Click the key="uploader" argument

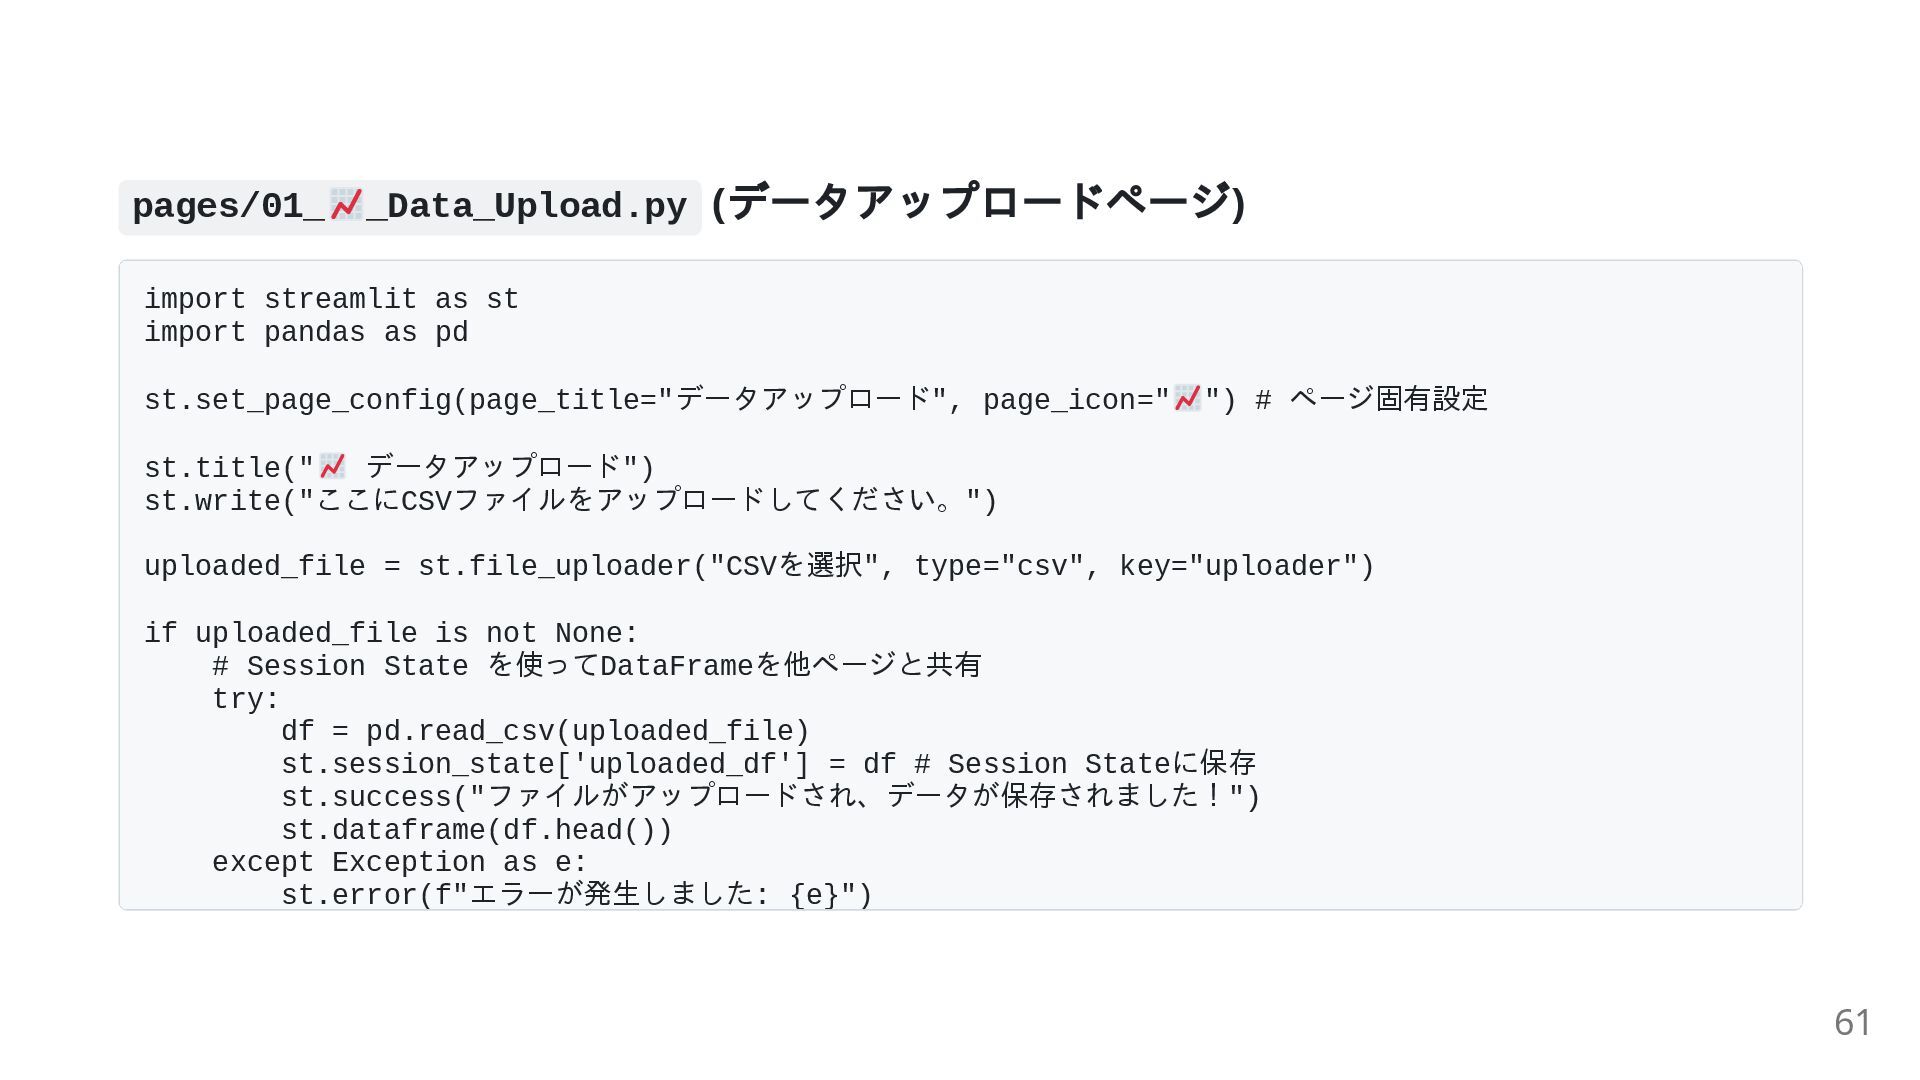coord(1238,567)
